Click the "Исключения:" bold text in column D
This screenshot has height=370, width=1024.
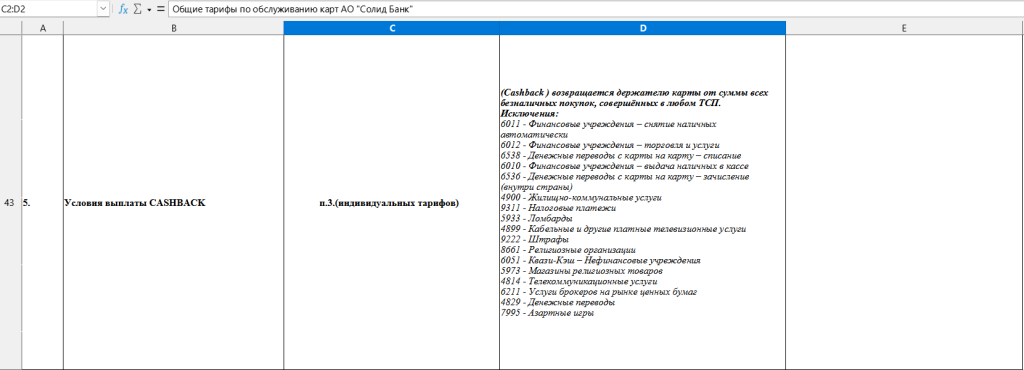[x=530, y=114]
